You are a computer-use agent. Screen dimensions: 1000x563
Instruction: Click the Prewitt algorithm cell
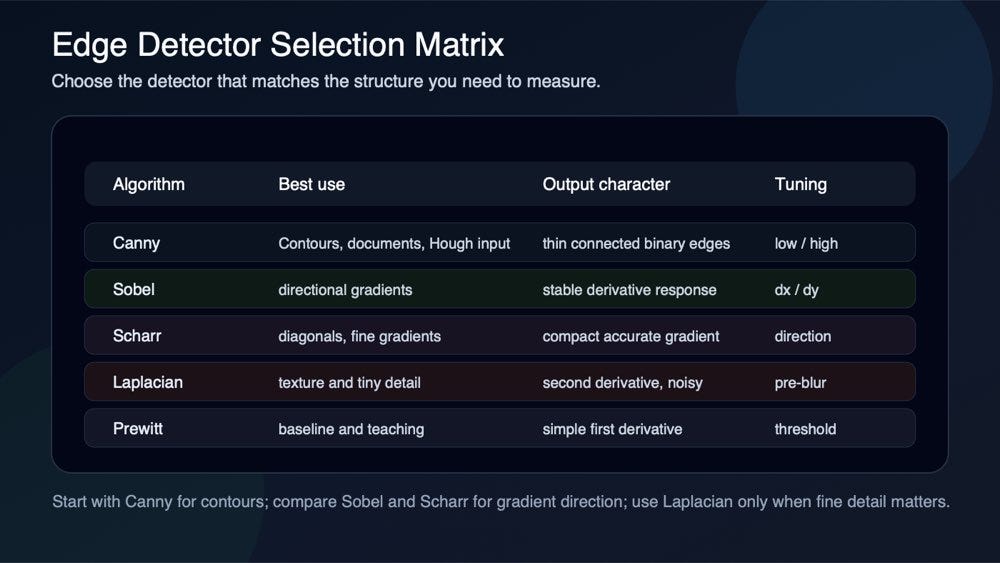coord(138,428)
